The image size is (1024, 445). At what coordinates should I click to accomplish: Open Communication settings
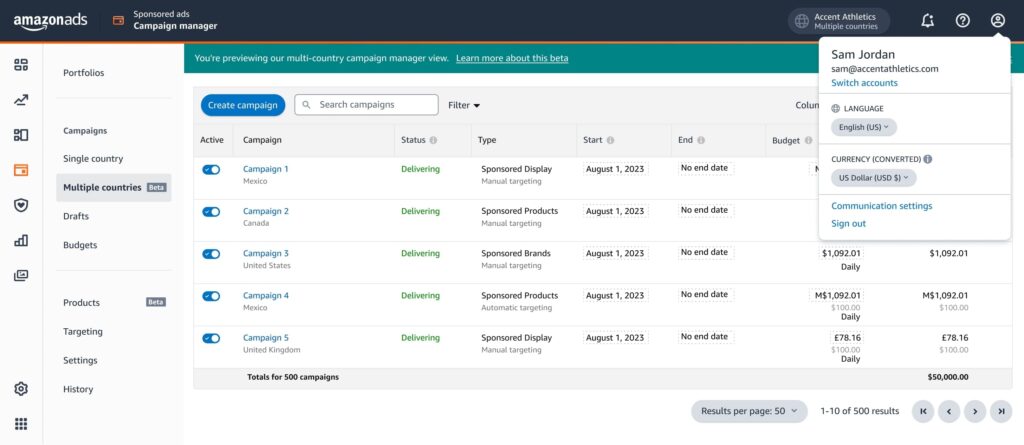[x=882, y=206]
